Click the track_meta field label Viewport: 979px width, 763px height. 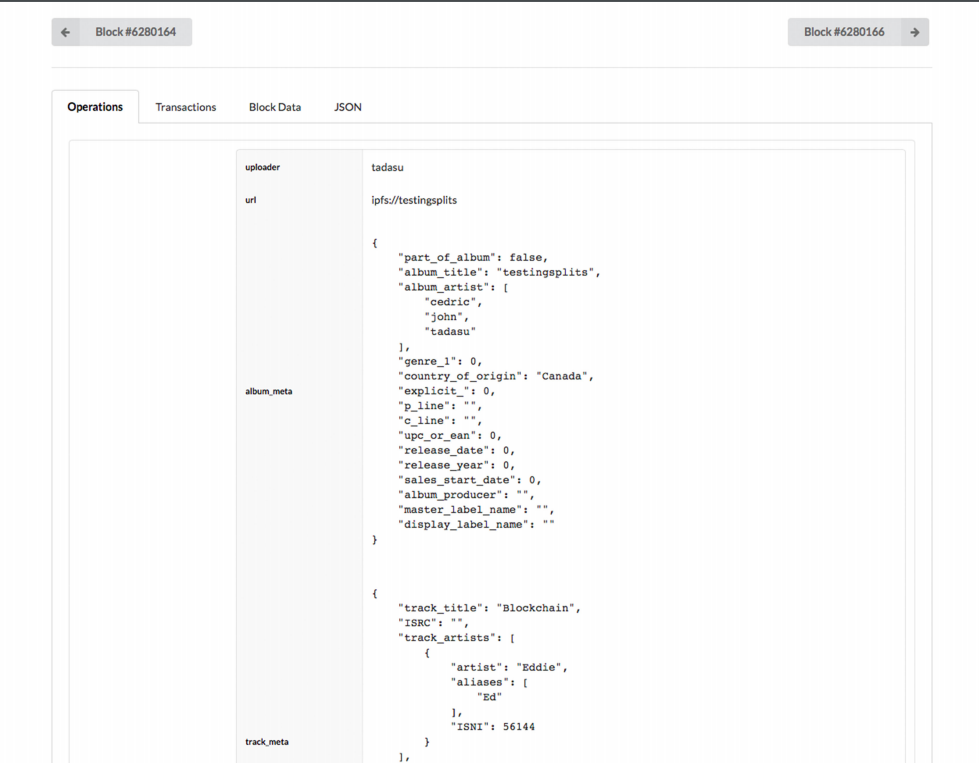(x=267, y=742)
